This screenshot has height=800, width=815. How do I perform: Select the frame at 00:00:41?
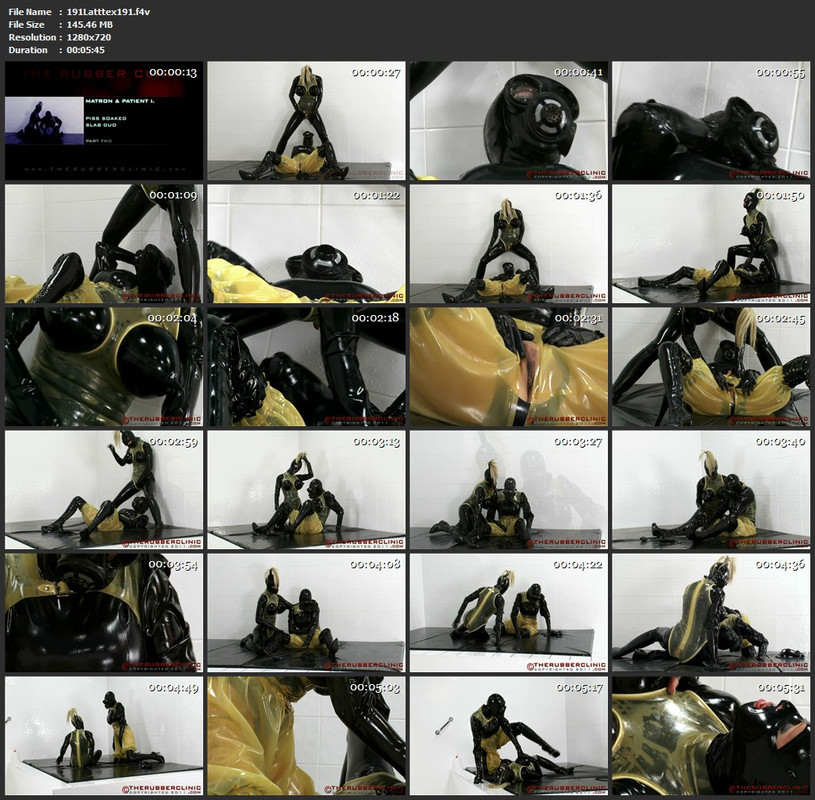click(508, 121)
